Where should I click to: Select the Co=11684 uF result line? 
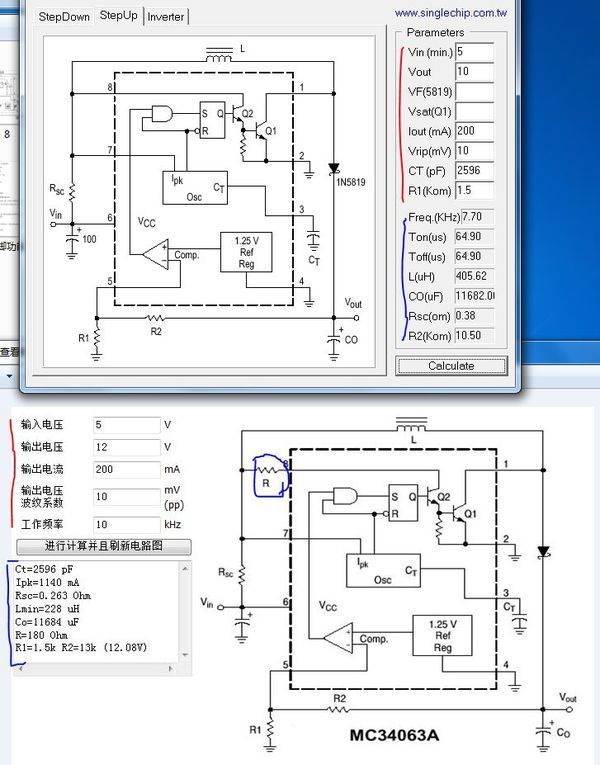pyautogui.click(x=47, y=622)
